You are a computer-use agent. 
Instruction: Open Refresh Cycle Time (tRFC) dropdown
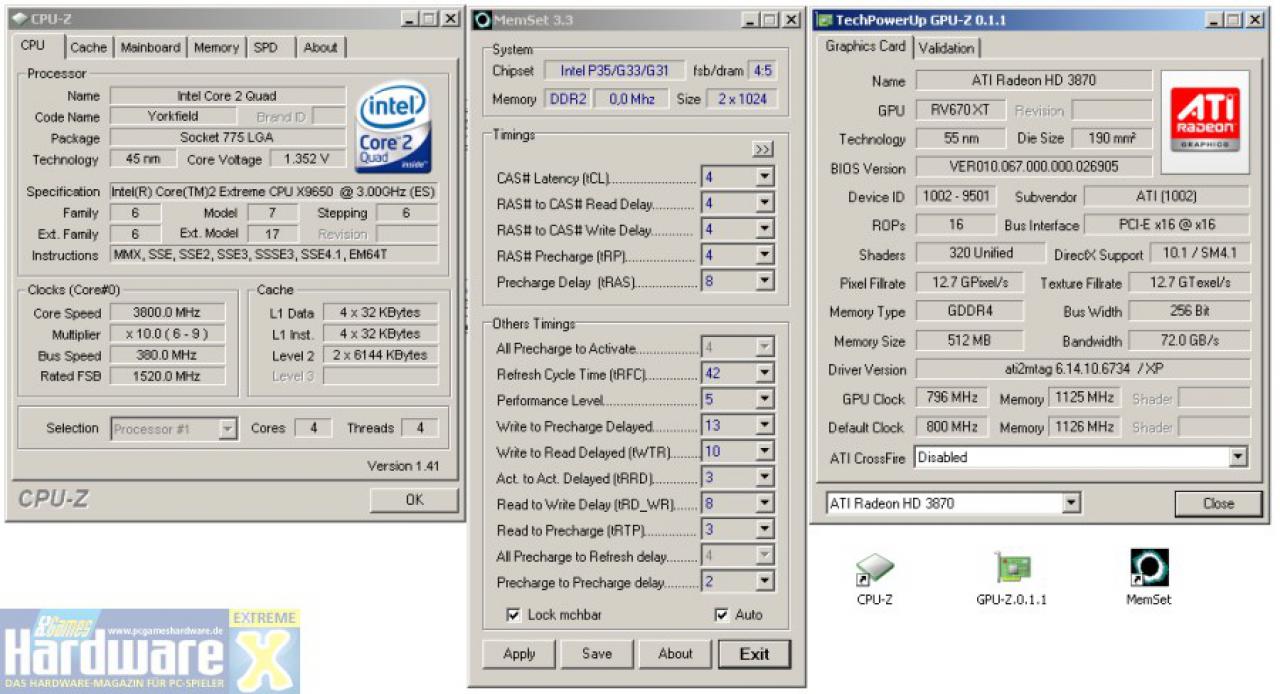coord(765,374)
